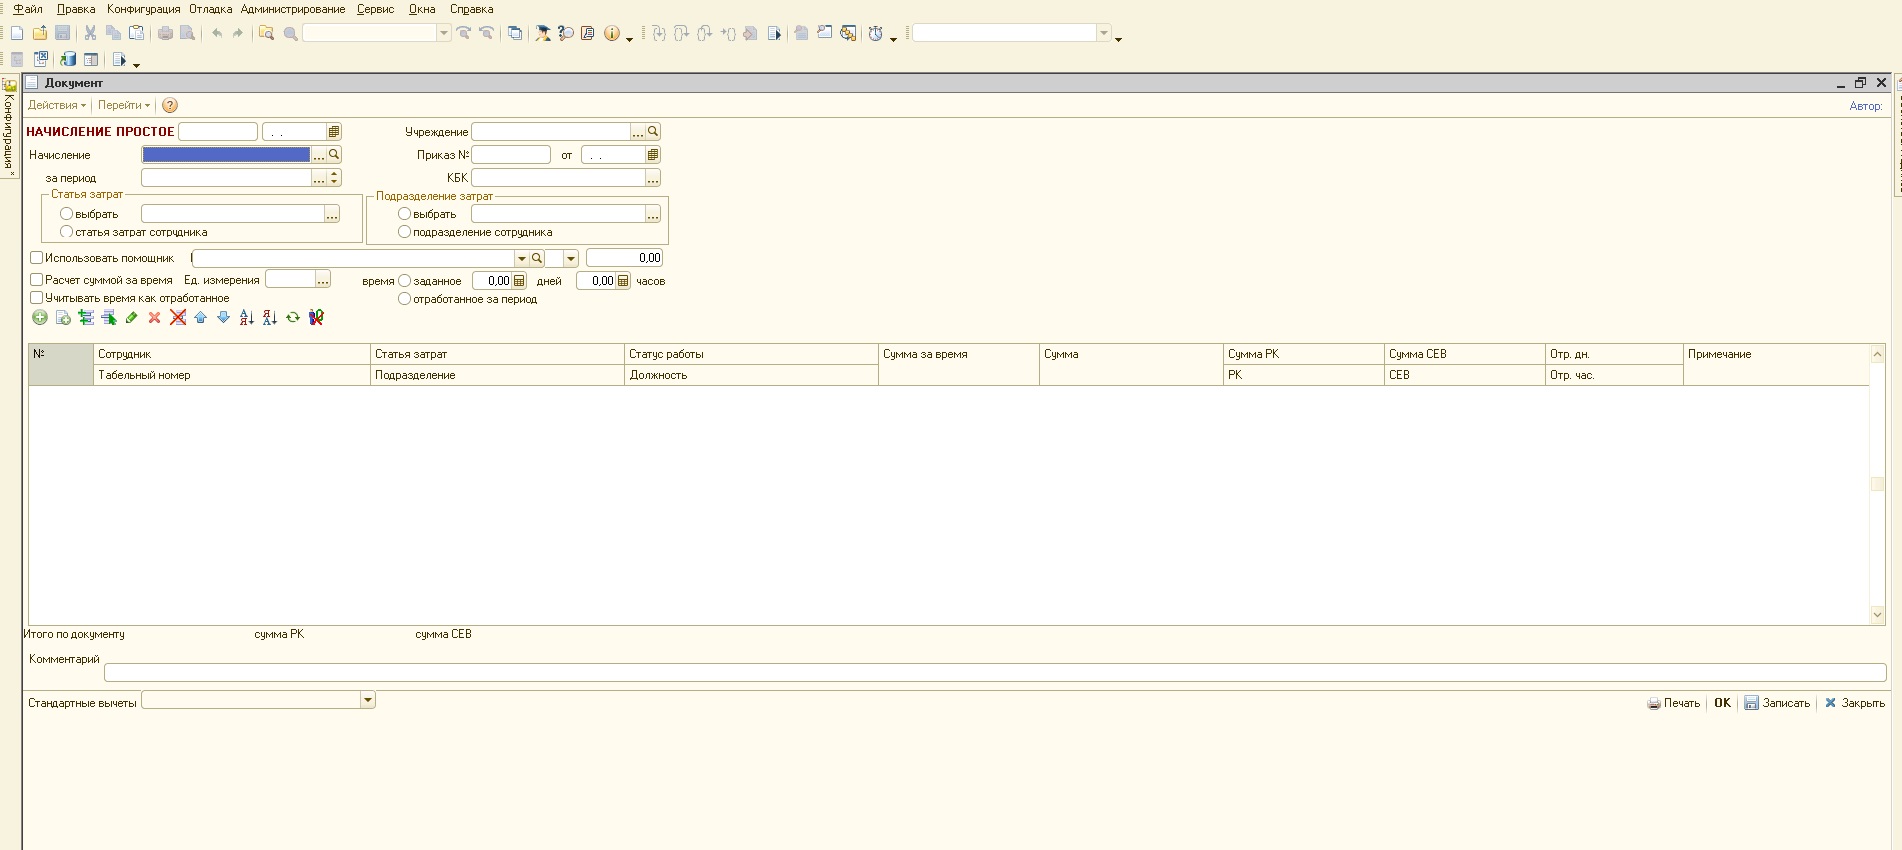Open the 'Конфигурация' menu
Image resolution: width=1902 pixels, height=850 pixels.
point(144,9)
